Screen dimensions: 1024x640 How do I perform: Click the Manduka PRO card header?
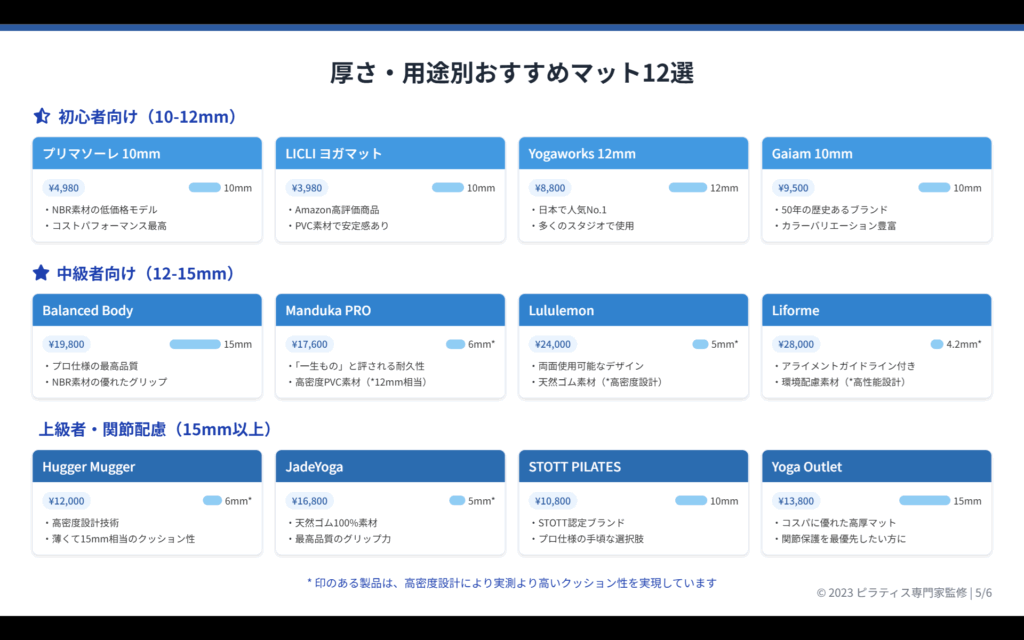[x=390, y=310]
